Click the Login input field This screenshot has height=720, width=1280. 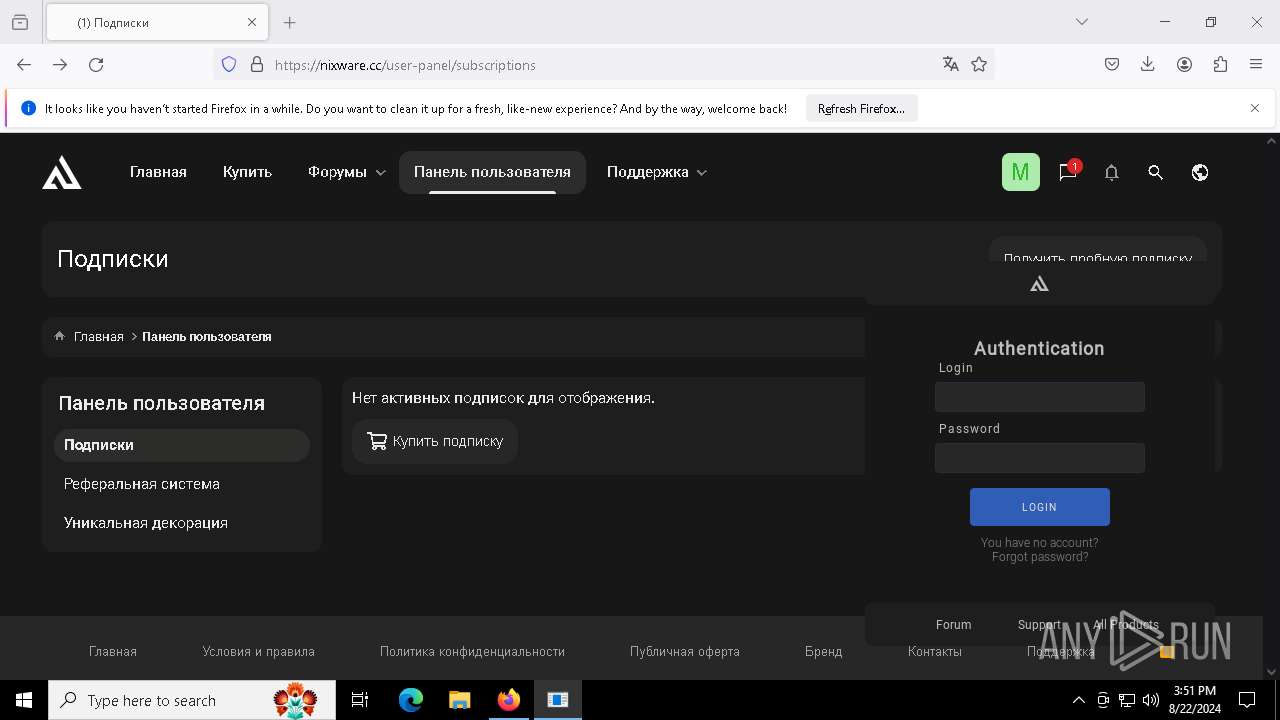click(1039, 397)
